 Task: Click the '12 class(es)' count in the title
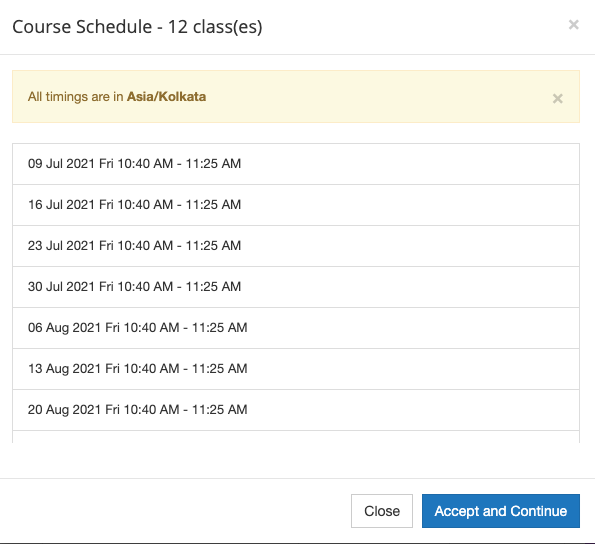click(x=215, y=27)
